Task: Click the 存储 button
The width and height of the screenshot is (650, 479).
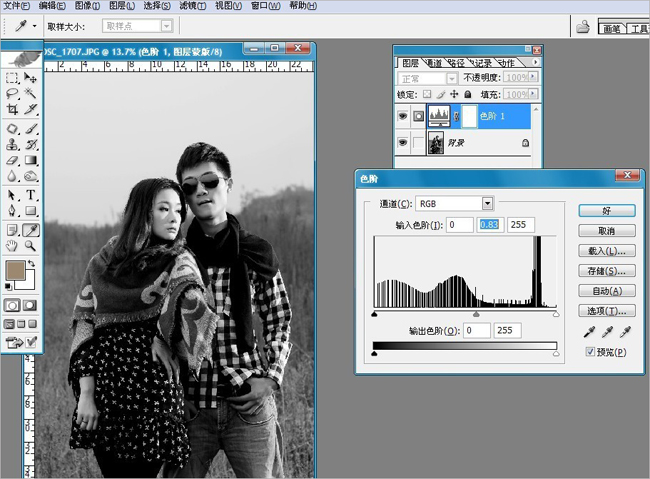Action: [606, 271]
